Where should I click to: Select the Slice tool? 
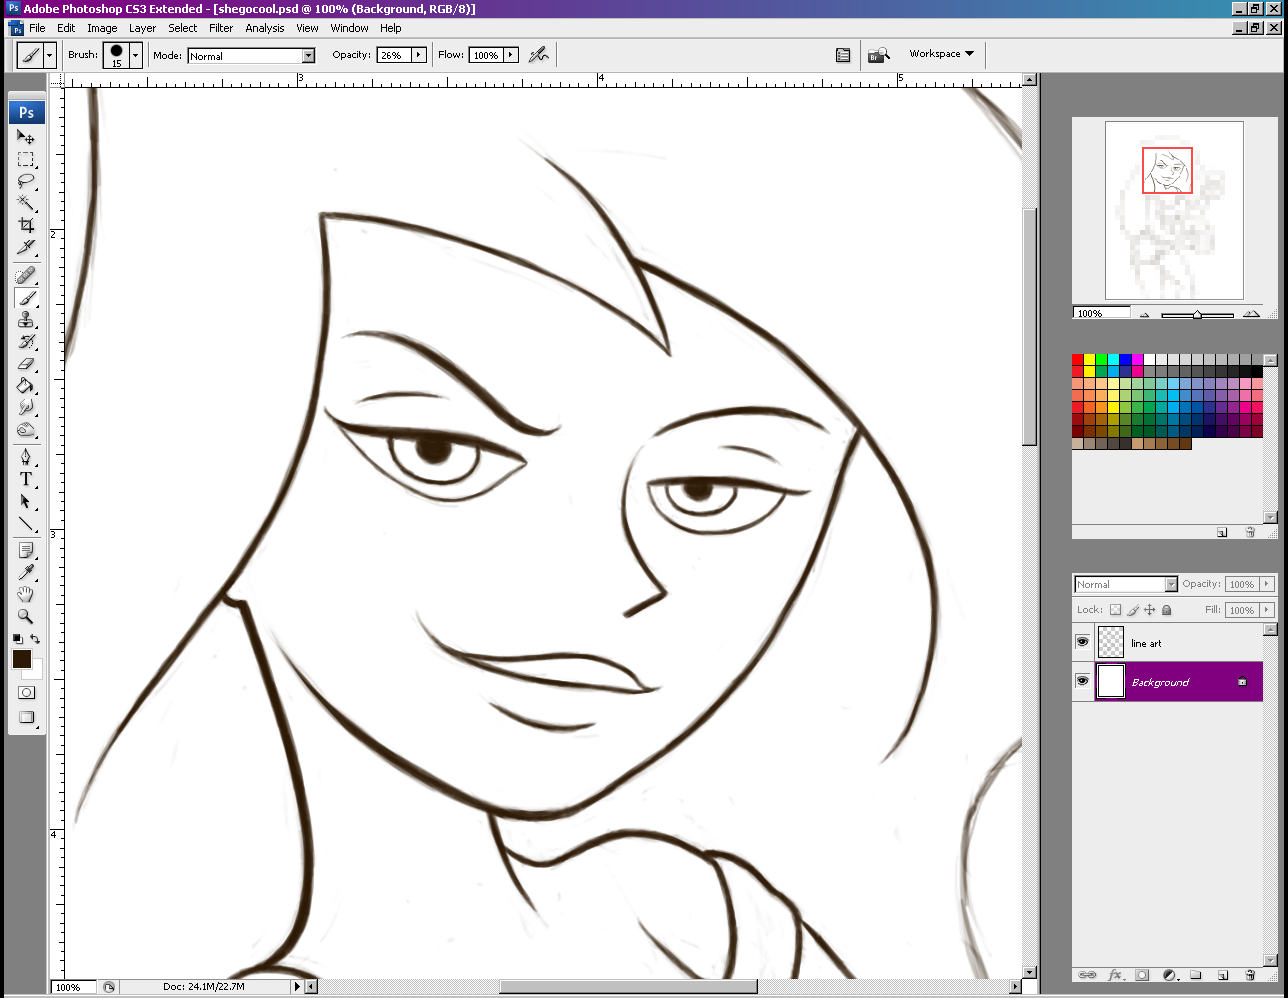coord(26,247)
